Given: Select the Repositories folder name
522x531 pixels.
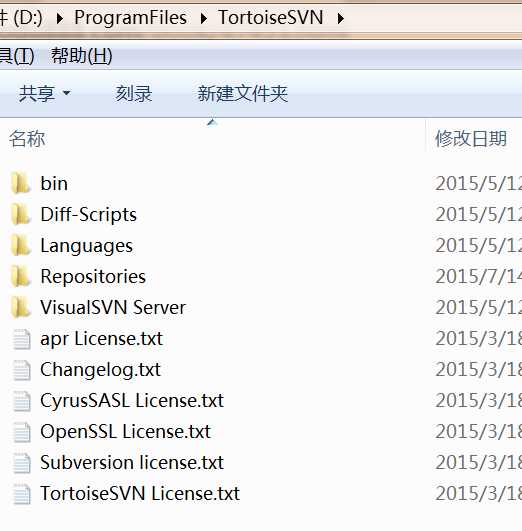Looking at the screenshot, I should coord(93,277).
